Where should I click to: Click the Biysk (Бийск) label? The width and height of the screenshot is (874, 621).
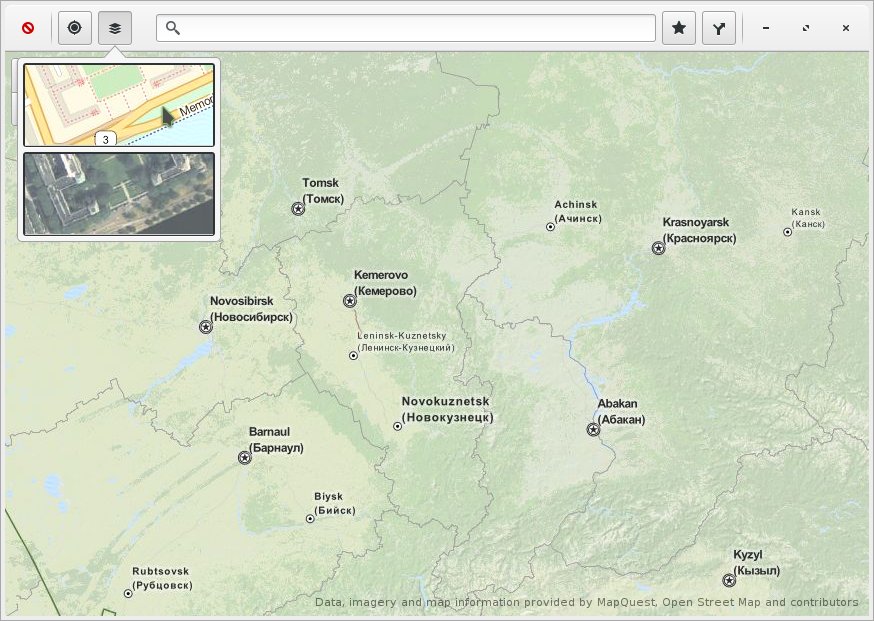pos(334,503)
